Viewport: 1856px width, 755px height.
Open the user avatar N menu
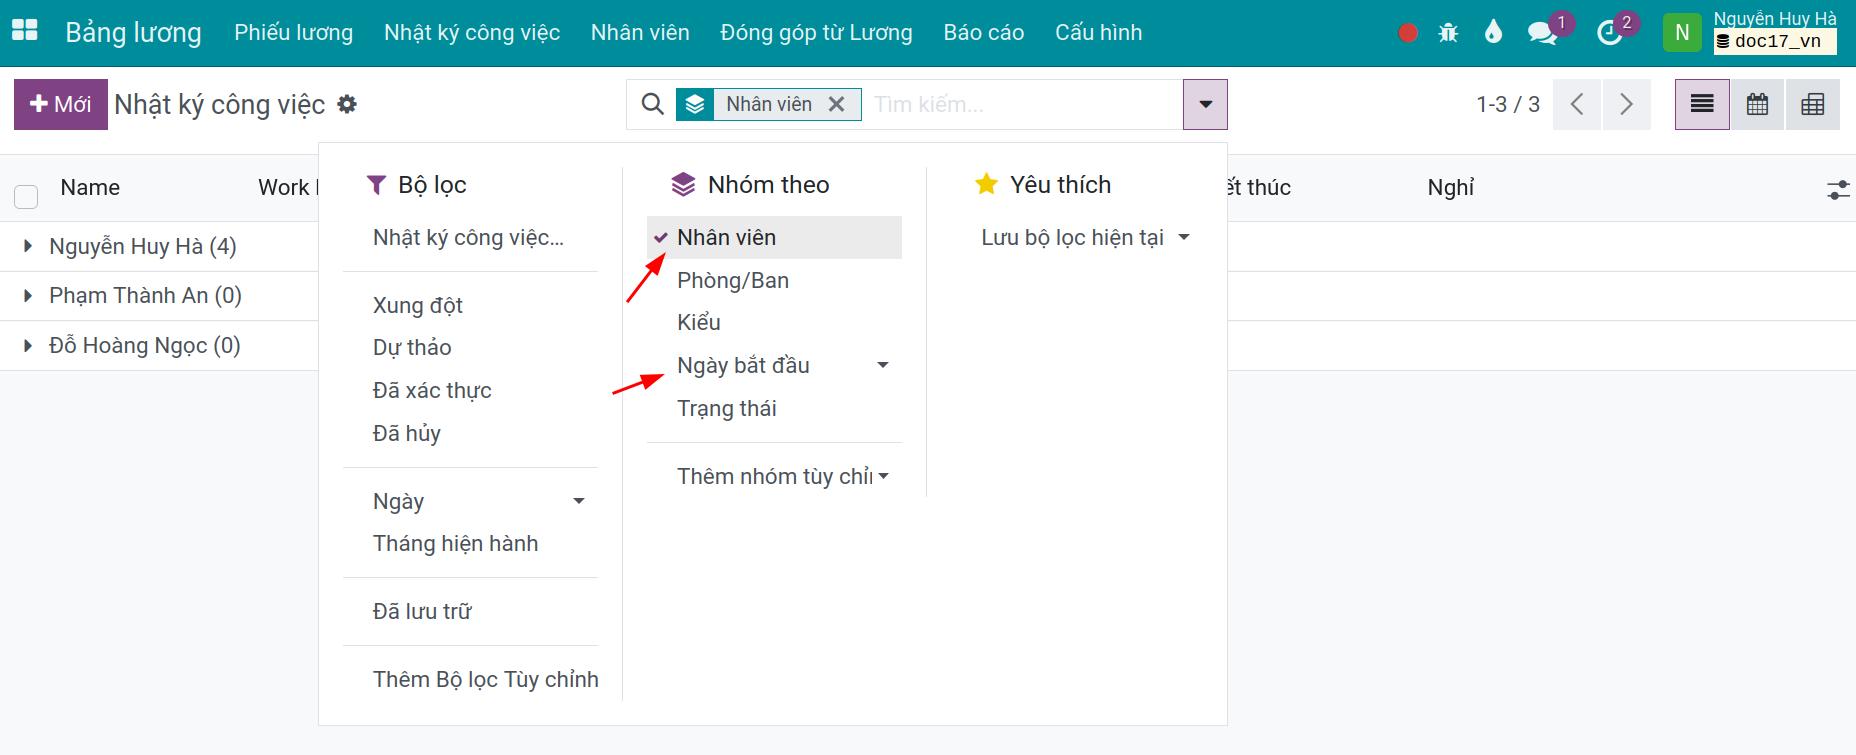[1682, 32]
